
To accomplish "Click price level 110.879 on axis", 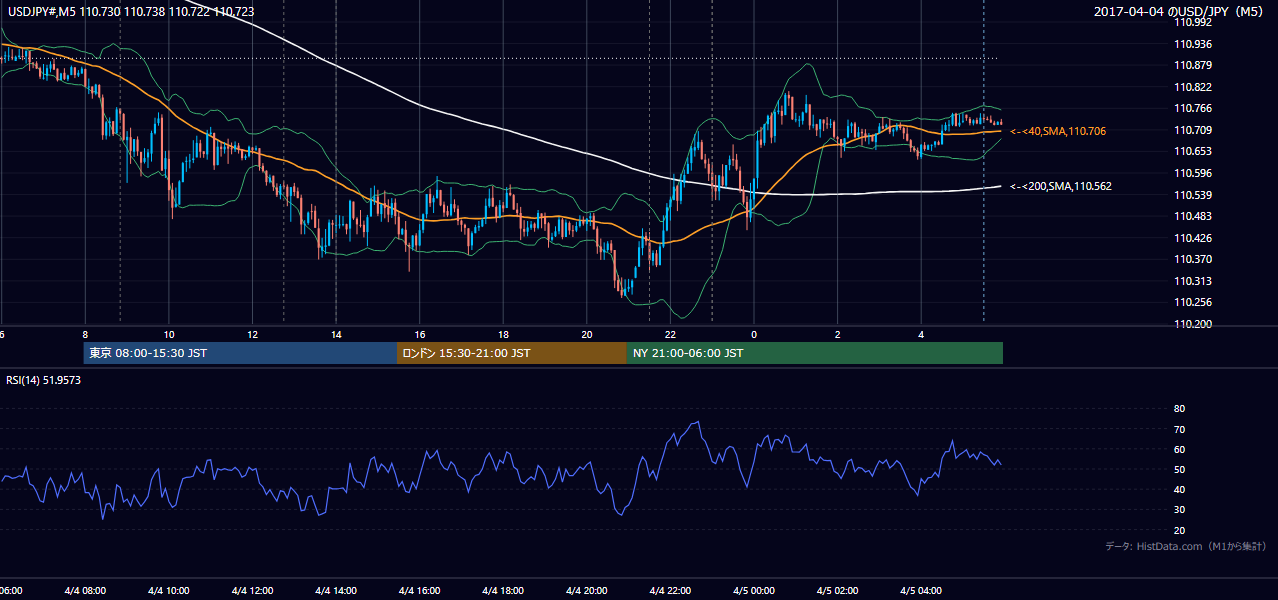I will 1193,65.
